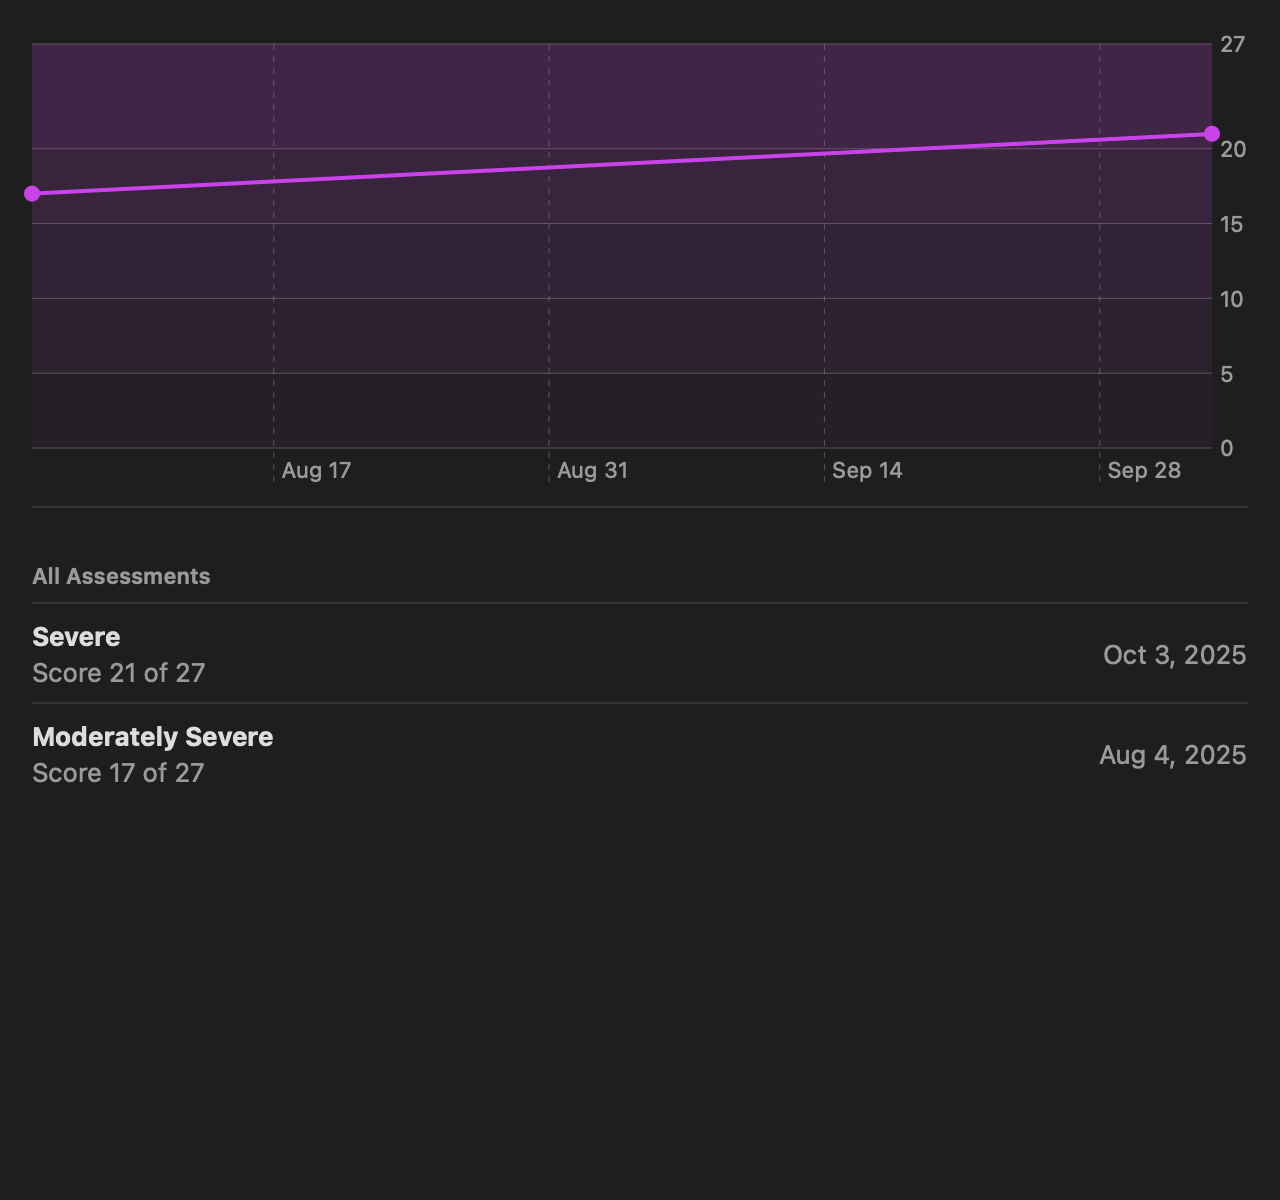
Task: Click the Aug 17 axis label
Action: [x=316, y=471]
